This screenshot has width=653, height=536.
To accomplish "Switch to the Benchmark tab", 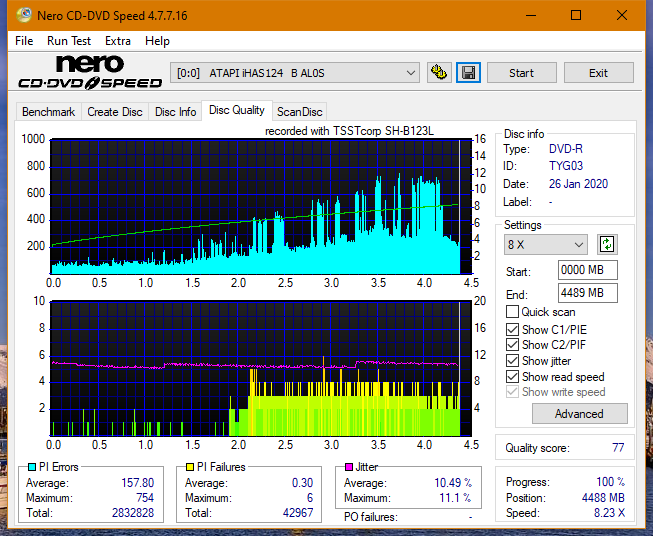I will point(49,112).
